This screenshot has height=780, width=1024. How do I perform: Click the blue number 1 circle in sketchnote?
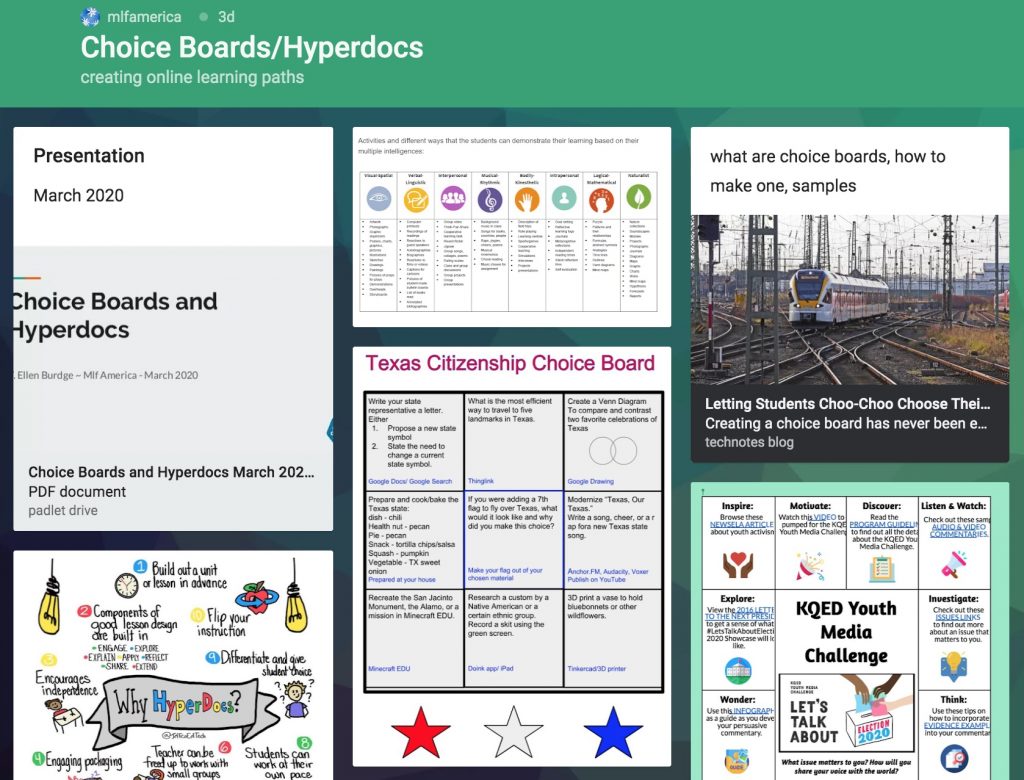click(x=140, y=566)
